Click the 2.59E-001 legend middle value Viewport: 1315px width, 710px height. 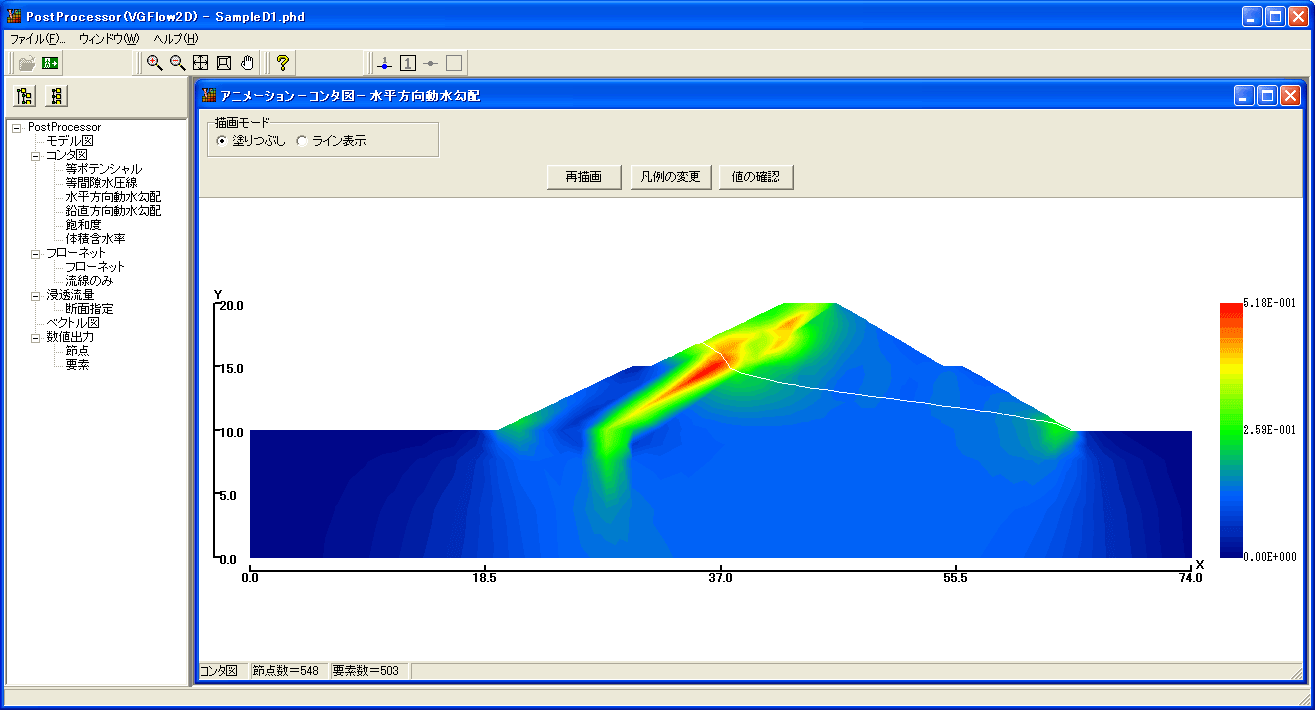(1269, 430)
